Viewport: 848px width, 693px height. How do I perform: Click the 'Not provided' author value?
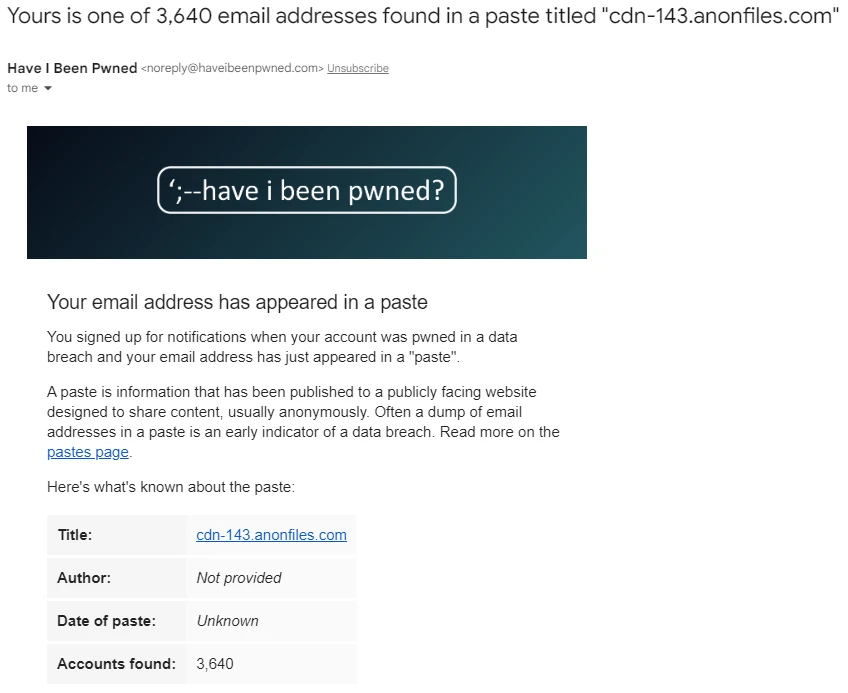[x=238, y=578]
